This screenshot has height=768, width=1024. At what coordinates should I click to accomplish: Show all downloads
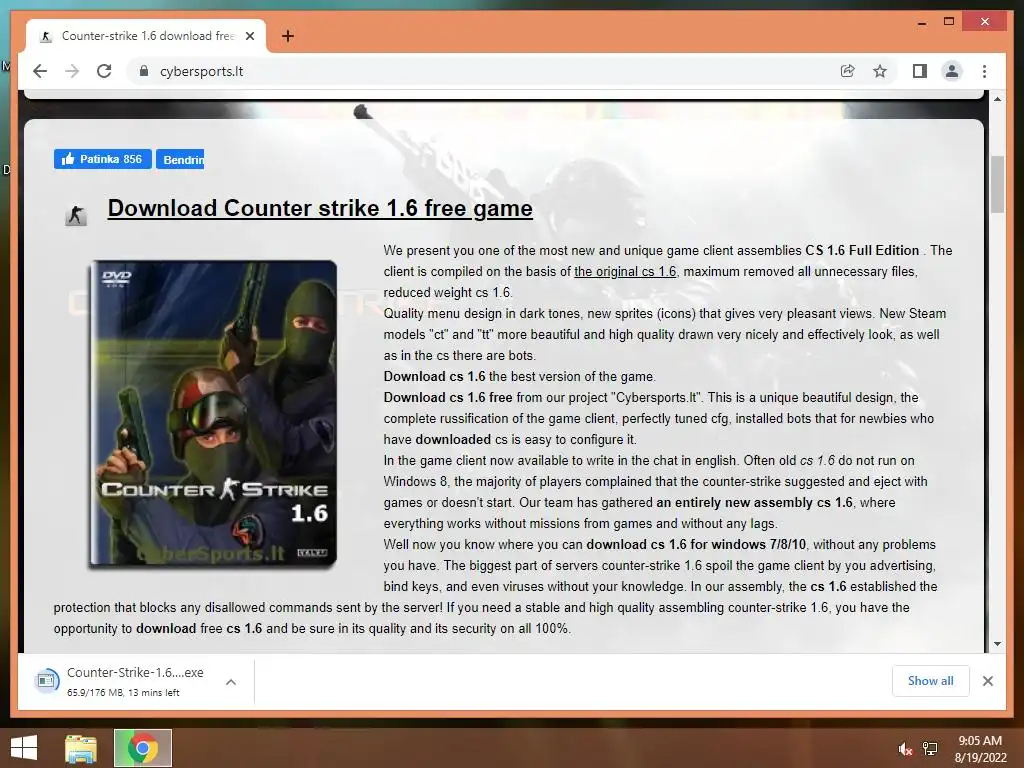[x=930, y=680]
